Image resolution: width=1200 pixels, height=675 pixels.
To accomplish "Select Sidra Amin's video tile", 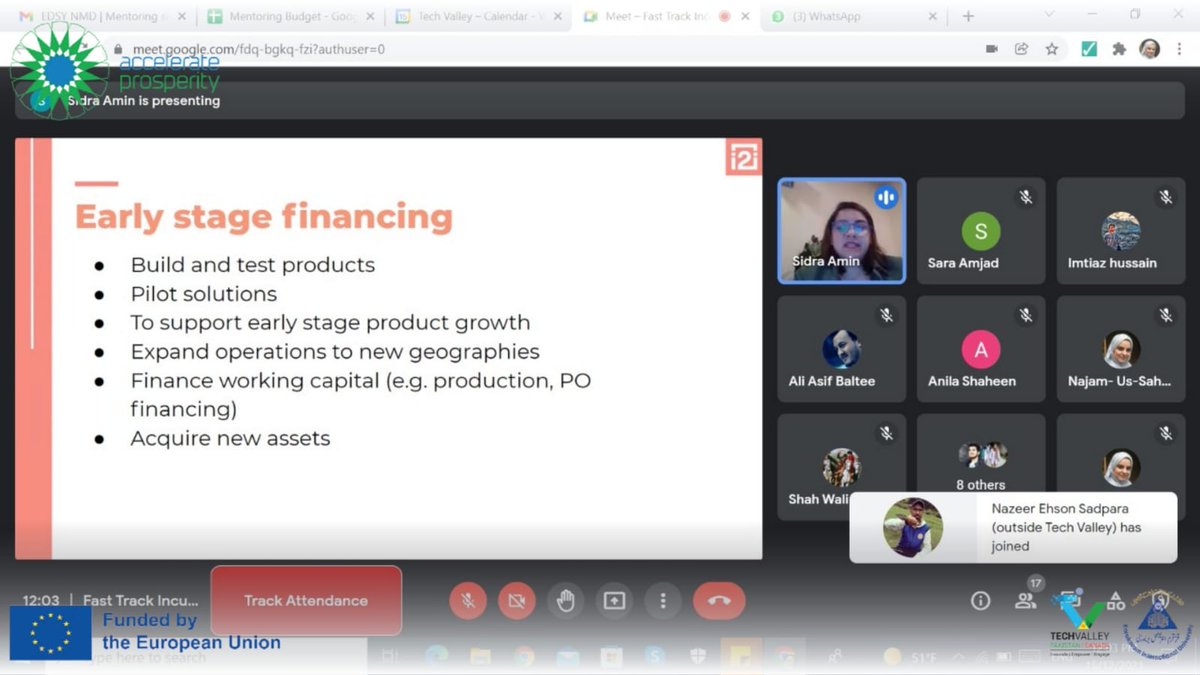I will click(x=841, y=231).
